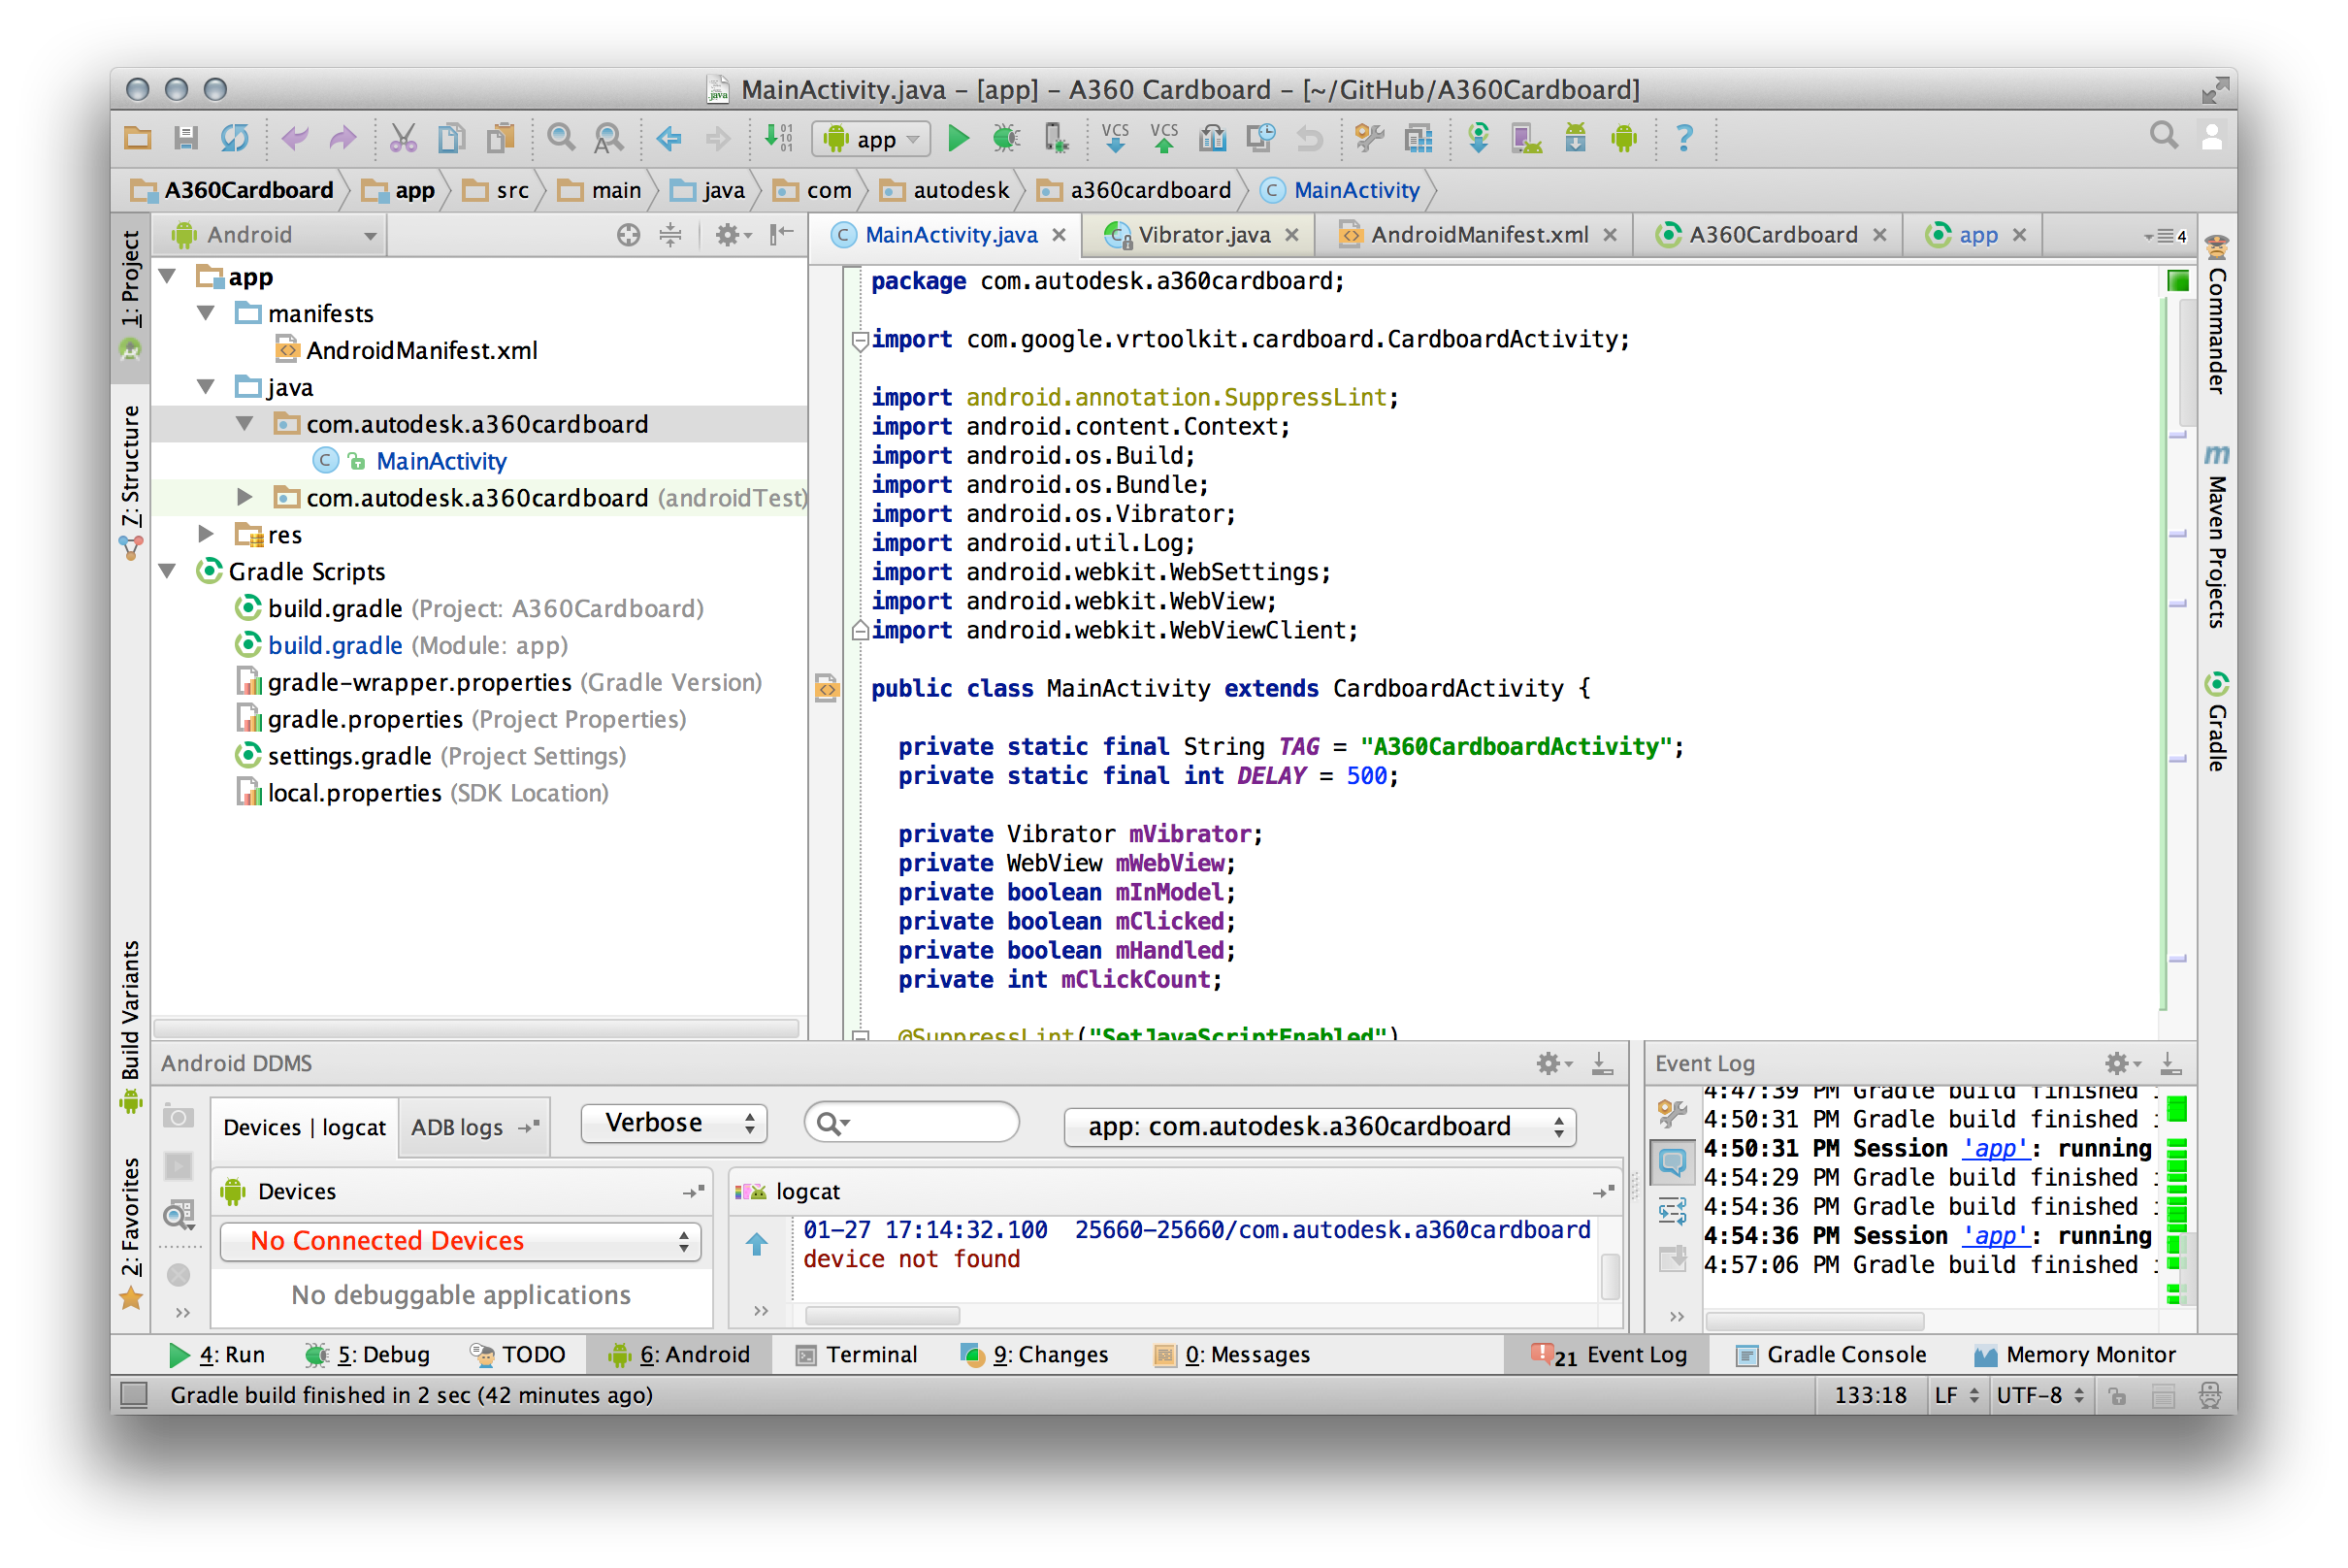Toggle the Build Variants side panel
This screenshot has width=2348, height=1568.
tap(131, 1012)
